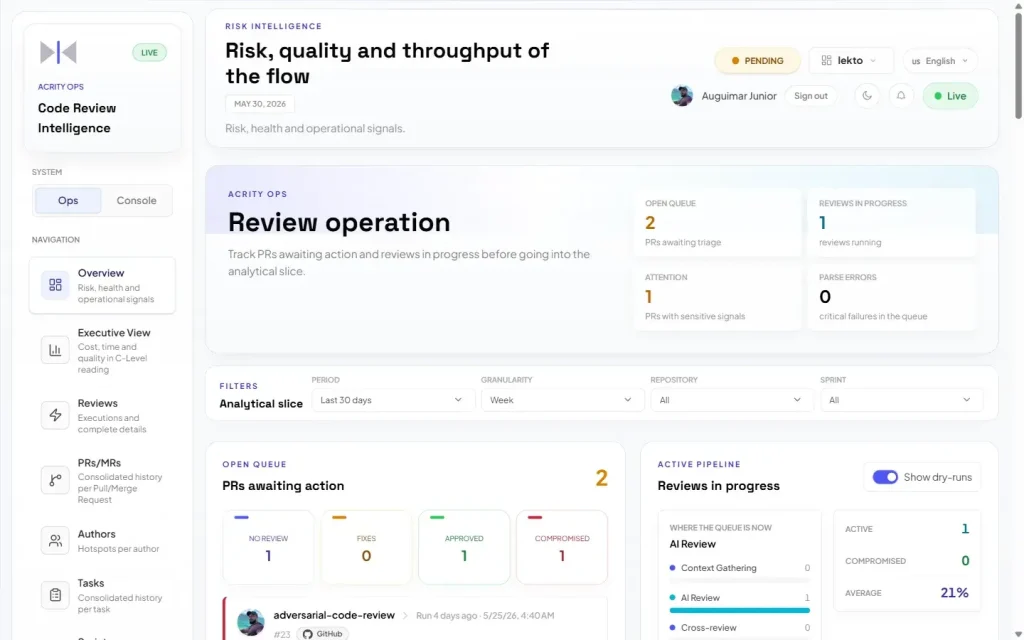Open the lekto workspace dropdown

850,60
